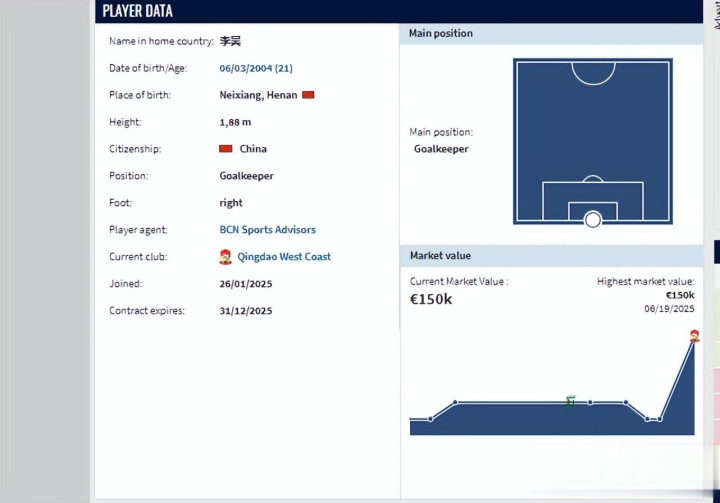Click the China flag beside Neixiang, Henan
The image size is (720, 503).
click(x=308, y=95)
